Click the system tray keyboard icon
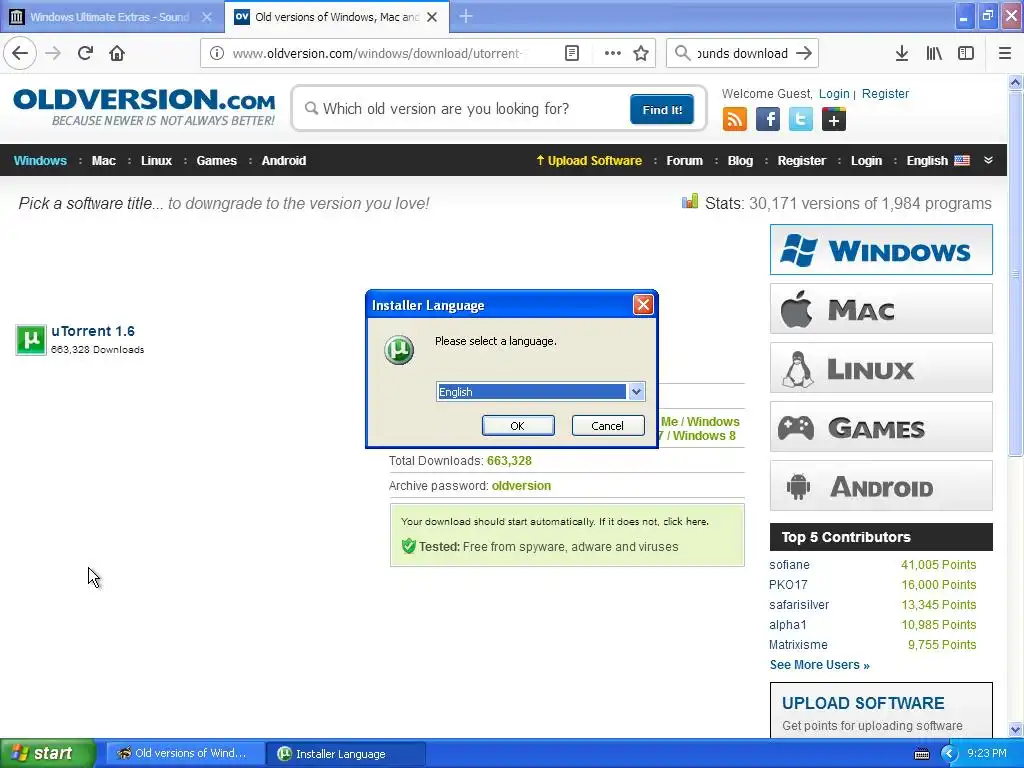The height and width of the screenshot is (768, 1024). click(x=921, y=754)
